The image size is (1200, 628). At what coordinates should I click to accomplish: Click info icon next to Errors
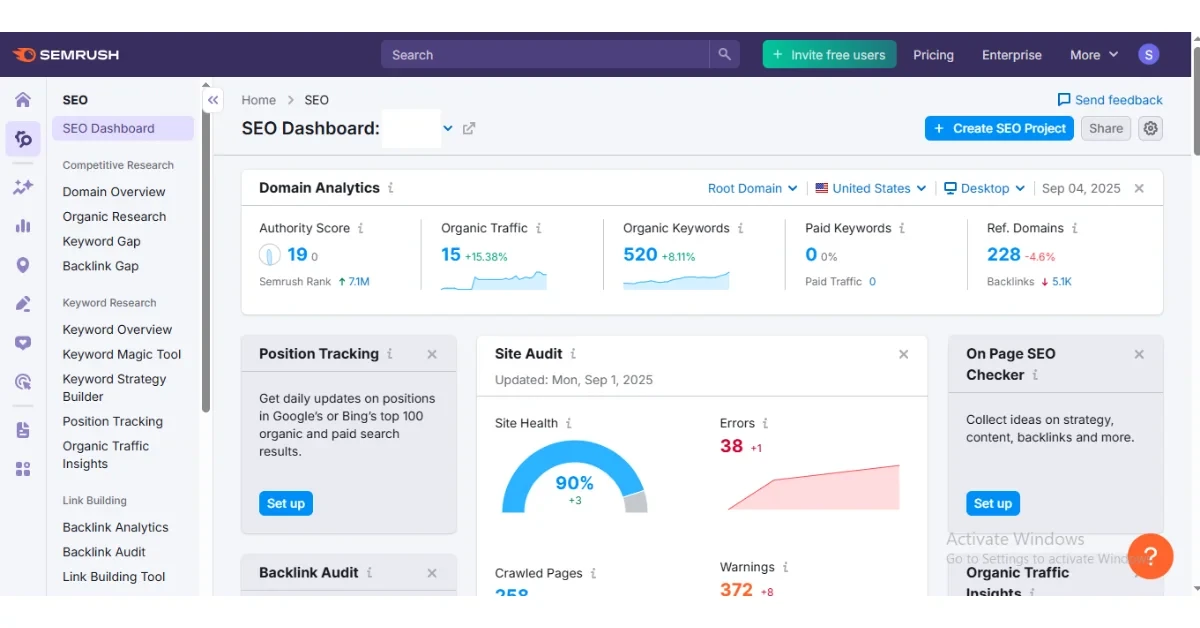[x=766, y=423]
